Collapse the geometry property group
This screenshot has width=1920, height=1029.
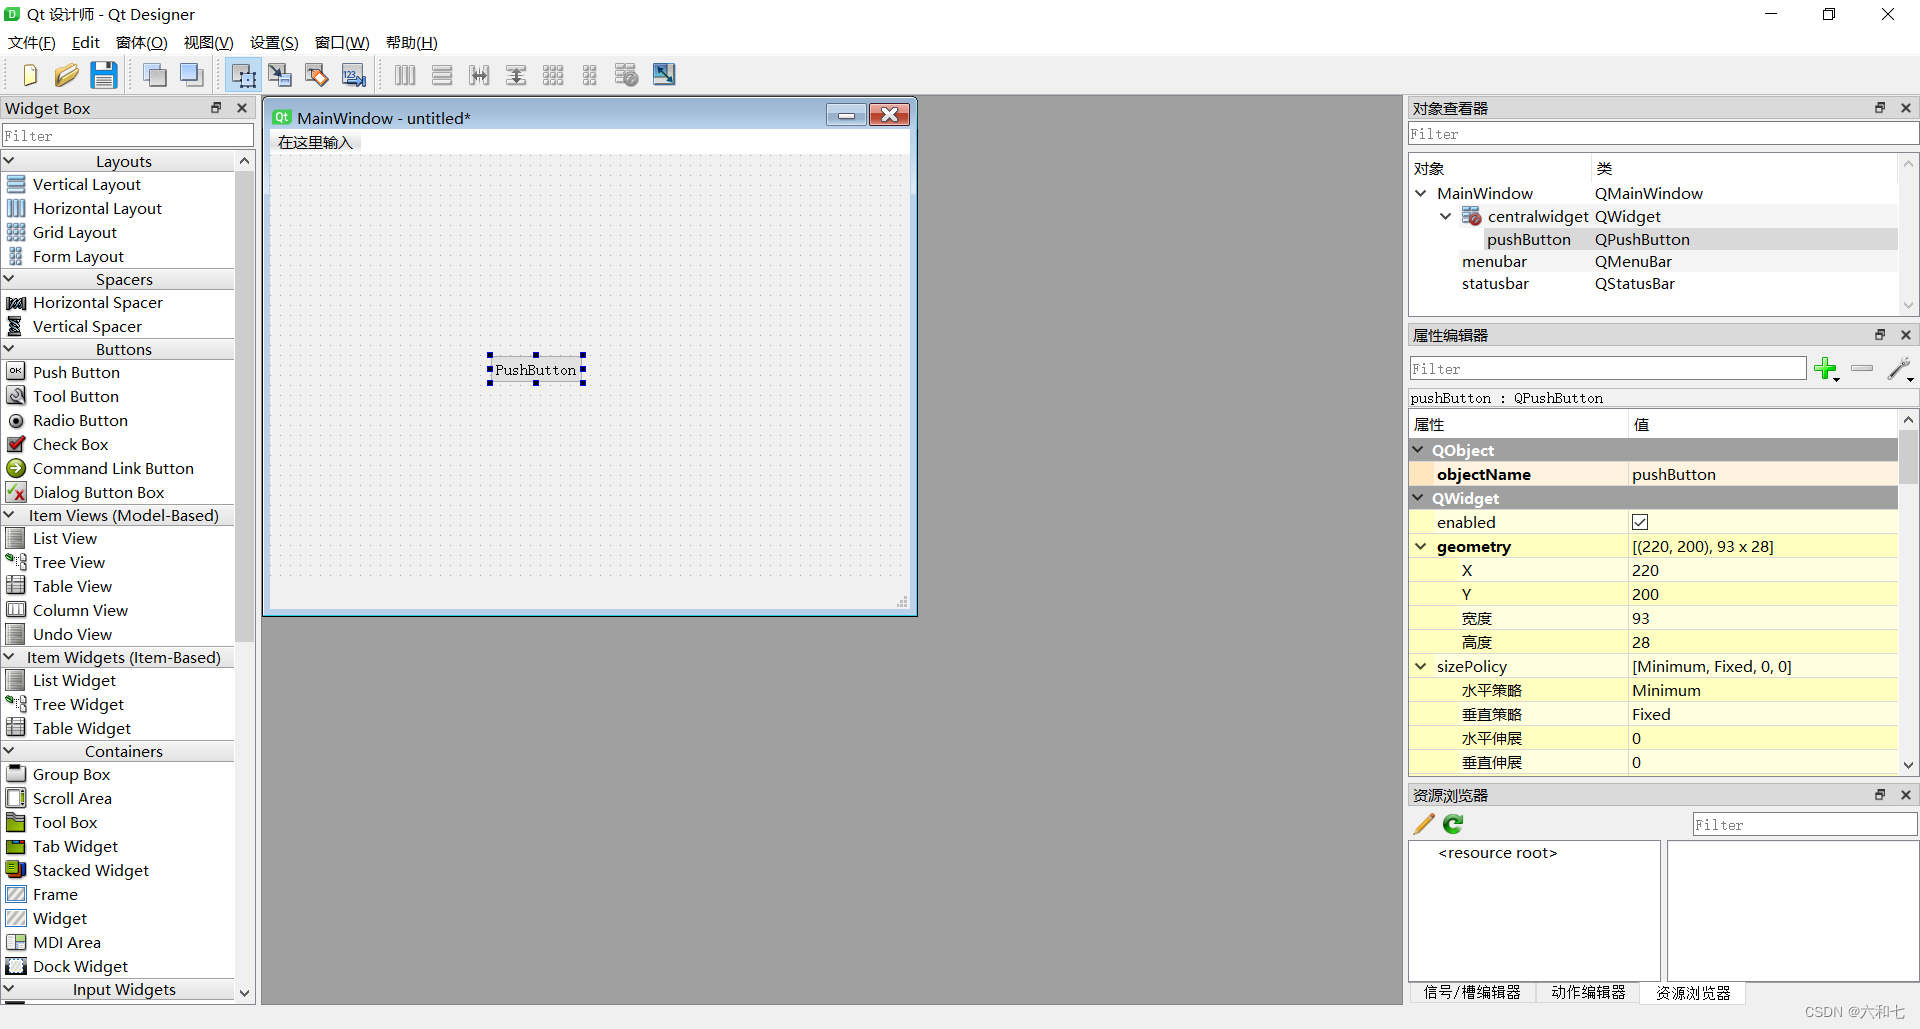1421,546
